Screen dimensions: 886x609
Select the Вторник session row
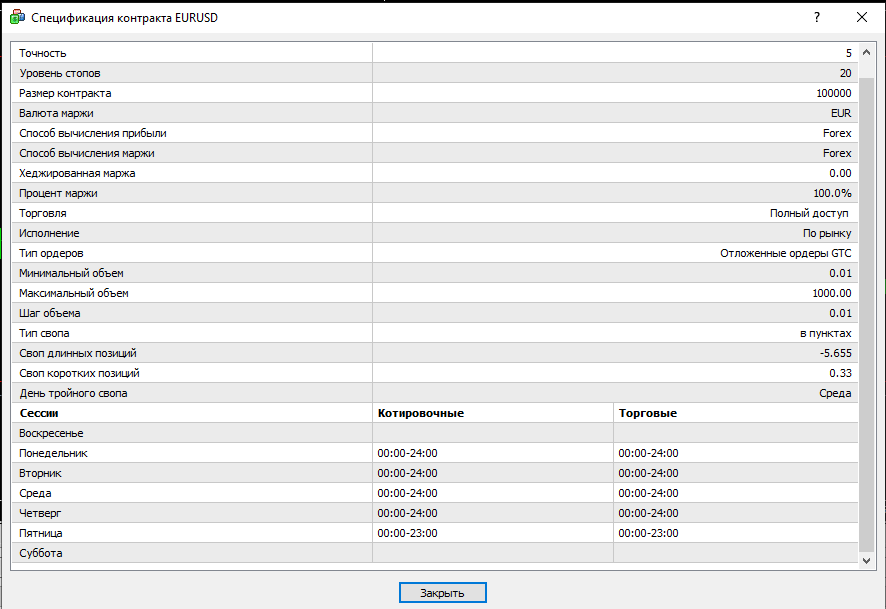coord(435,473)
